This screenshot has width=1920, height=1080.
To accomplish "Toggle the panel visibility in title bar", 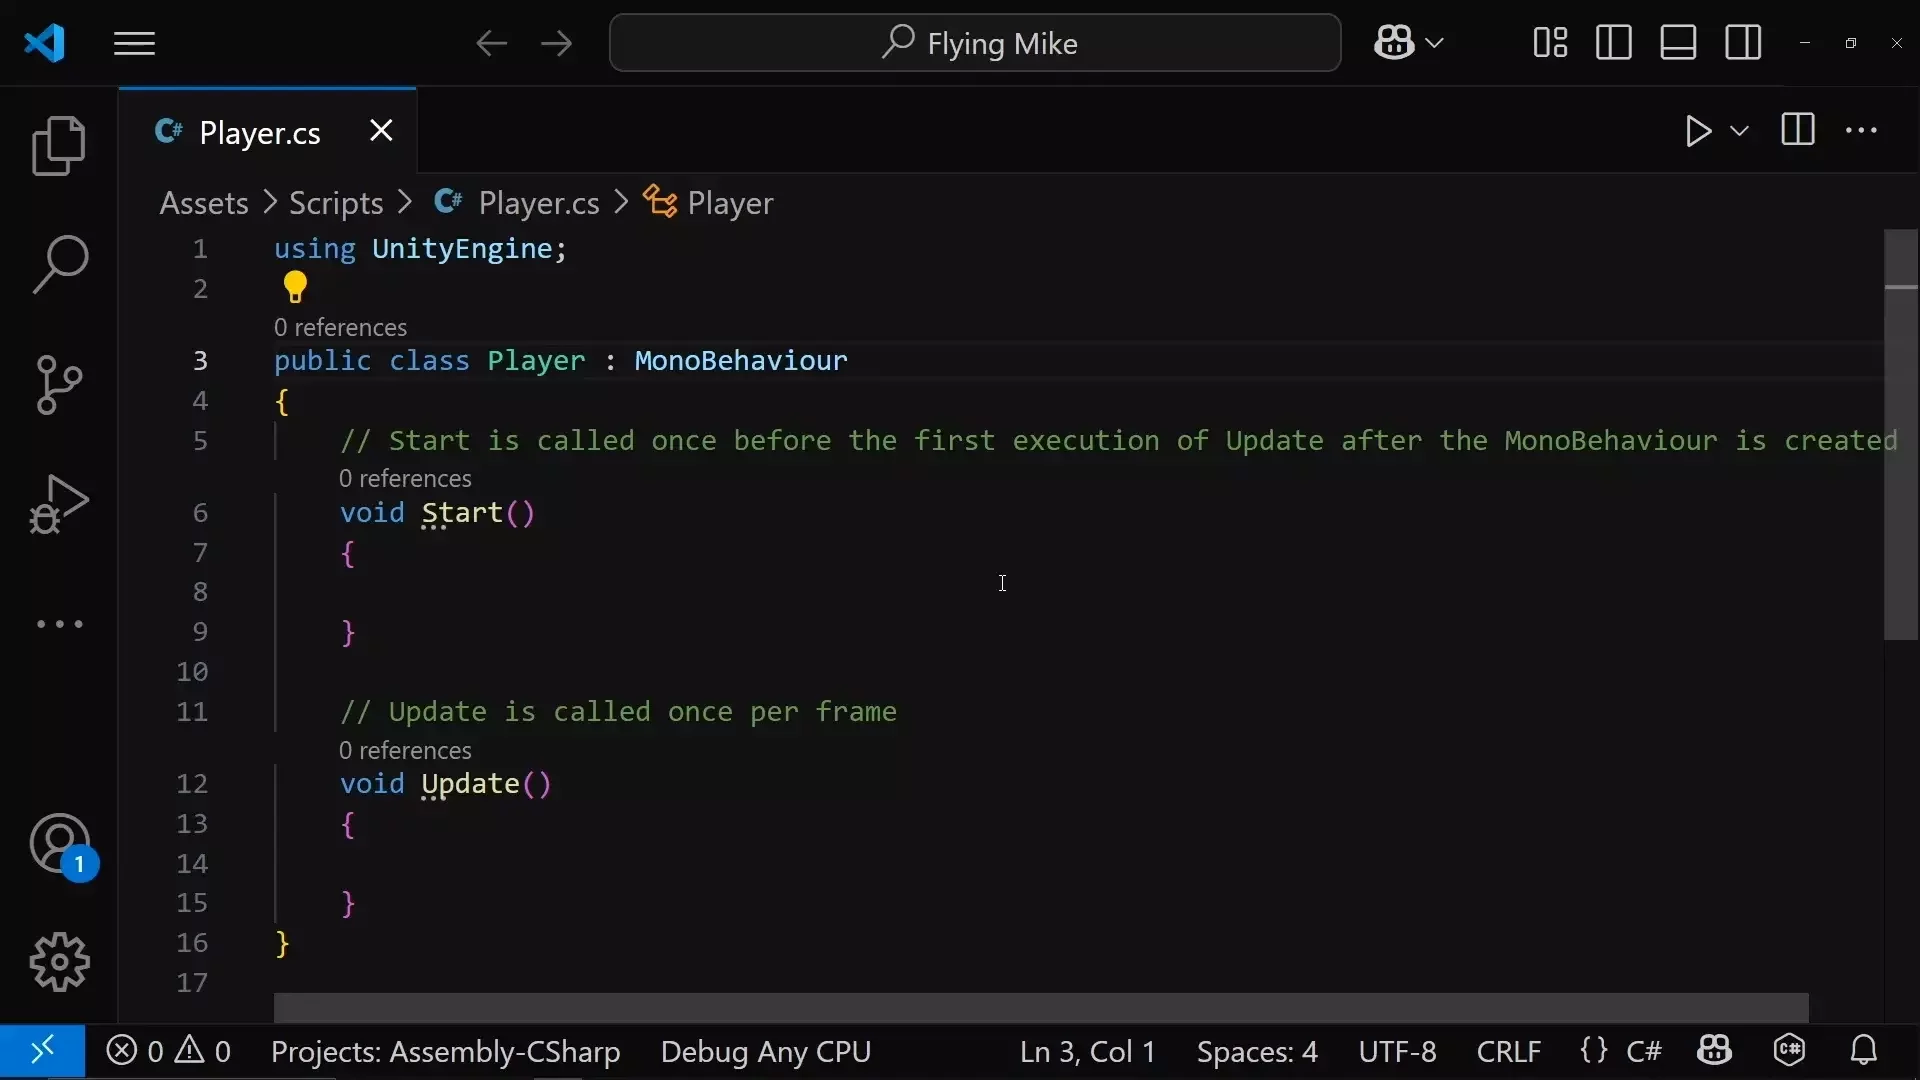I will click(x=1678, y=42).
